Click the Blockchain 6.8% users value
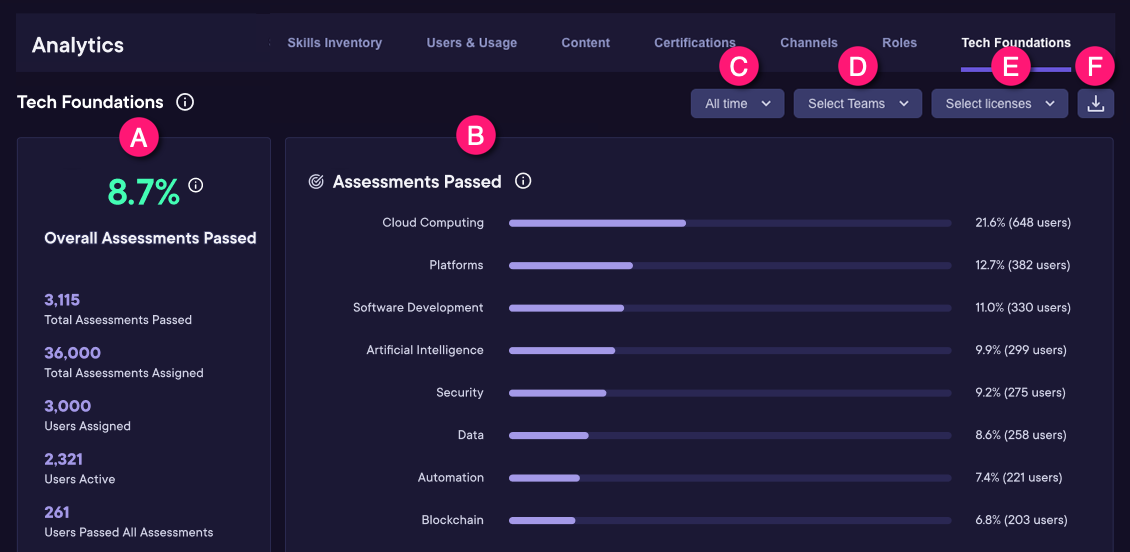Image resolution: width=1130 pixels, height=552 pixels. pyautogui.click(x=1021, y=520)
